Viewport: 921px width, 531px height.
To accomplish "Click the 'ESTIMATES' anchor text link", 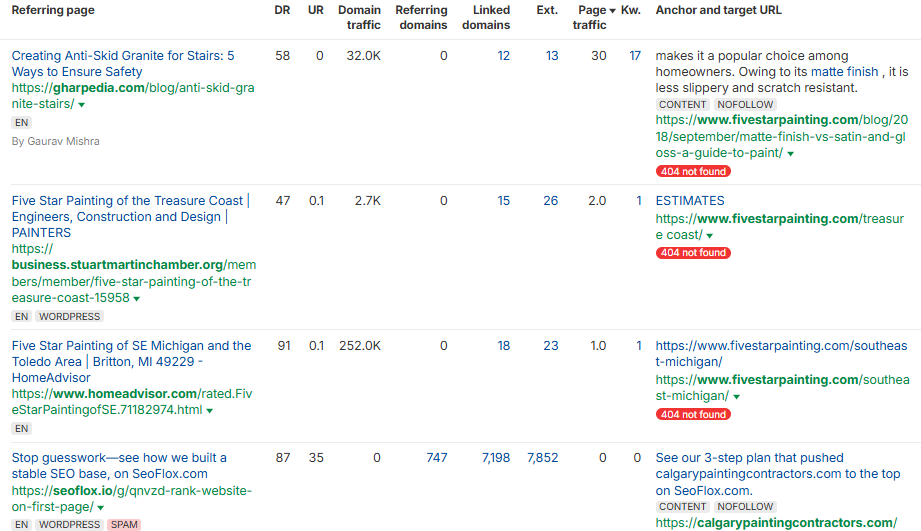I will [690, 201].
